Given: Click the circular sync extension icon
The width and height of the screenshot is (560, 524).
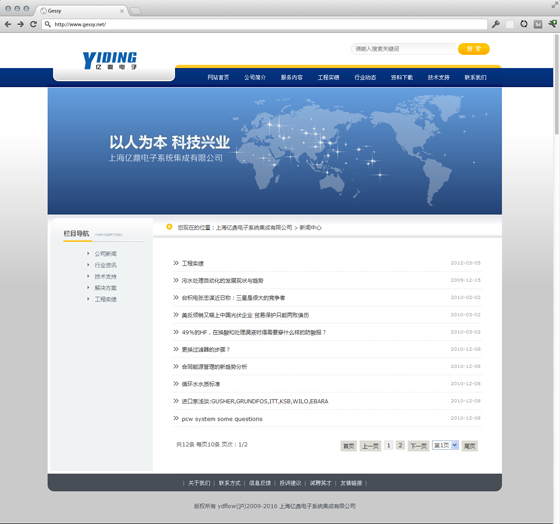Looking at the screenshot, I should (x=524, y=24).
